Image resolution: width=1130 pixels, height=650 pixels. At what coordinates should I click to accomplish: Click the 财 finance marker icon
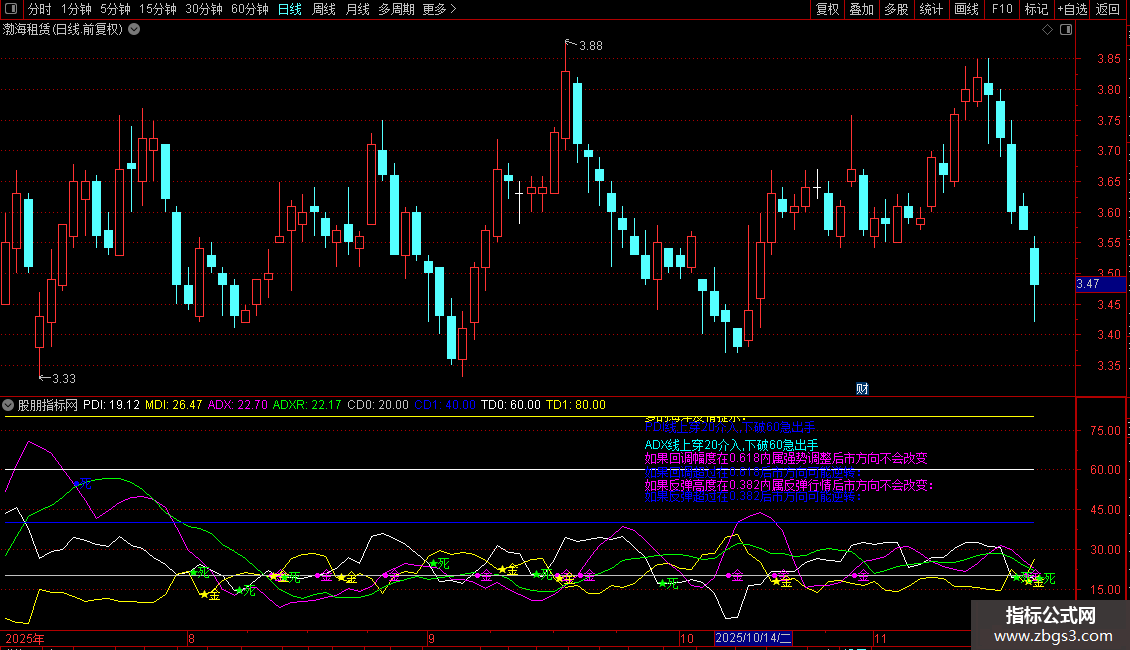tap(862, 388)
